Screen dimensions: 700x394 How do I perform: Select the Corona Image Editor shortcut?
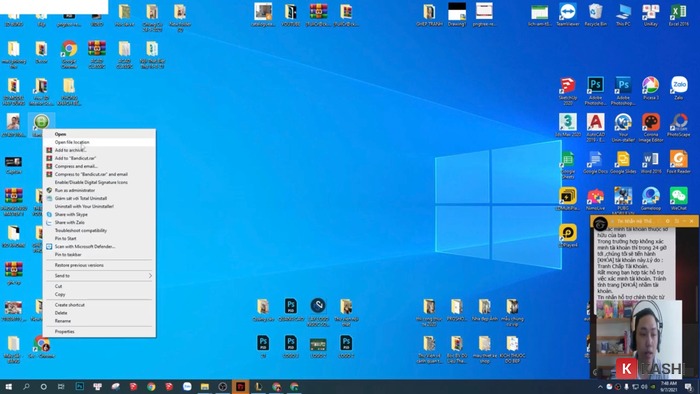650,128
